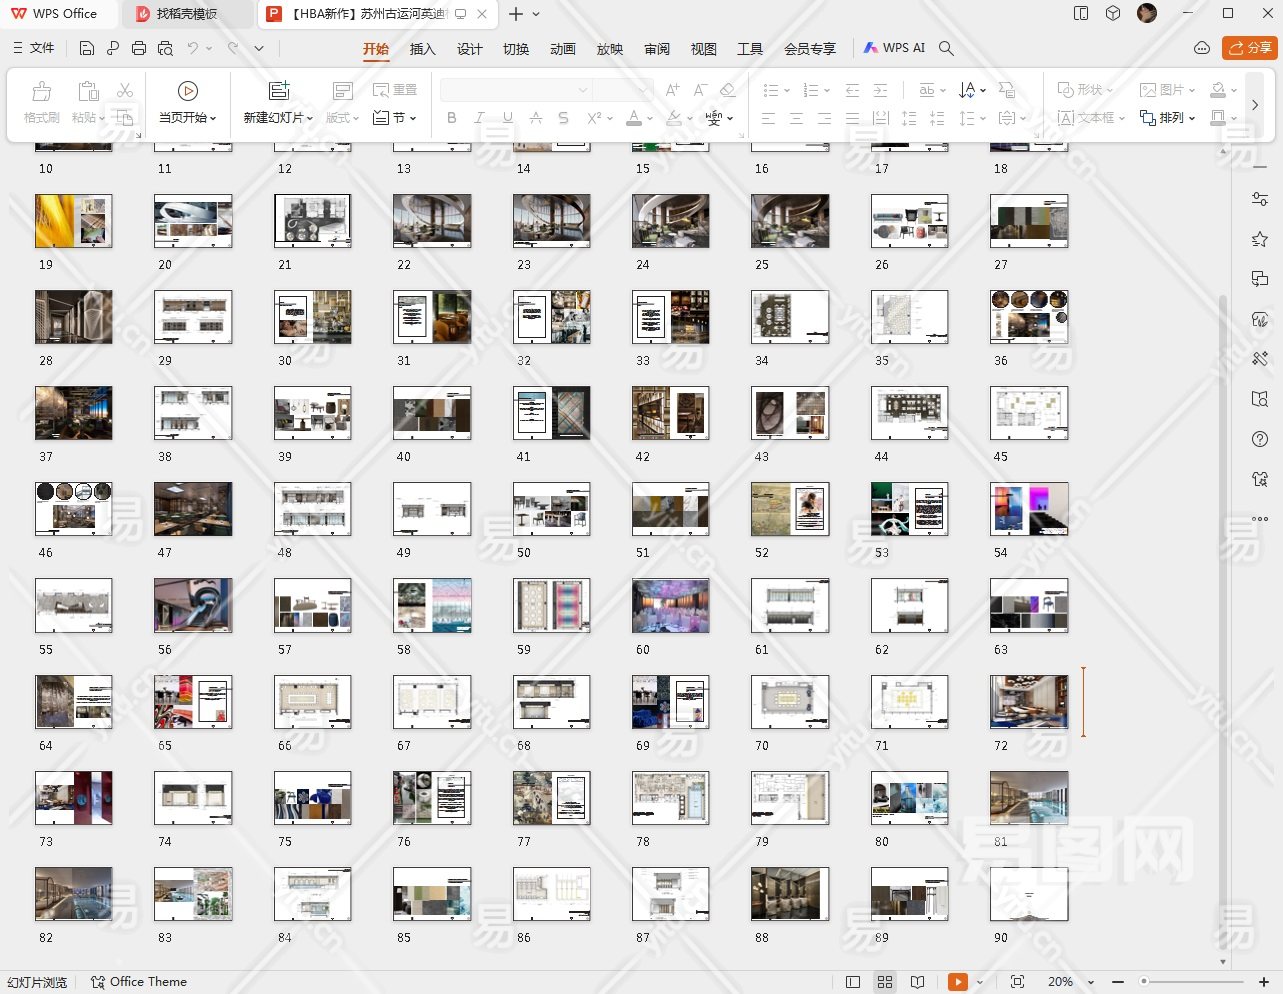Click the zoom in plus icon

point(1265,982)
